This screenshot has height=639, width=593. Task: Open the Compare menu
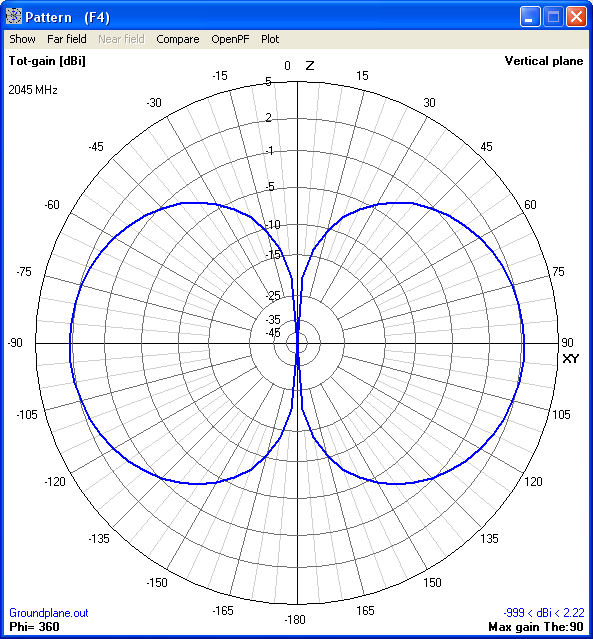pyautogui.click(x=178, y=39)
